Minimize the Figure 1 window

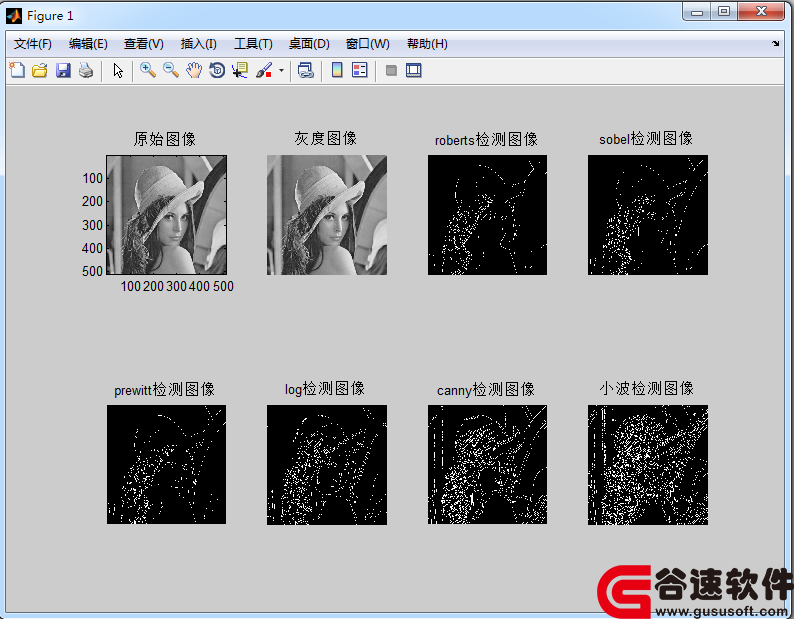(697, 12)
